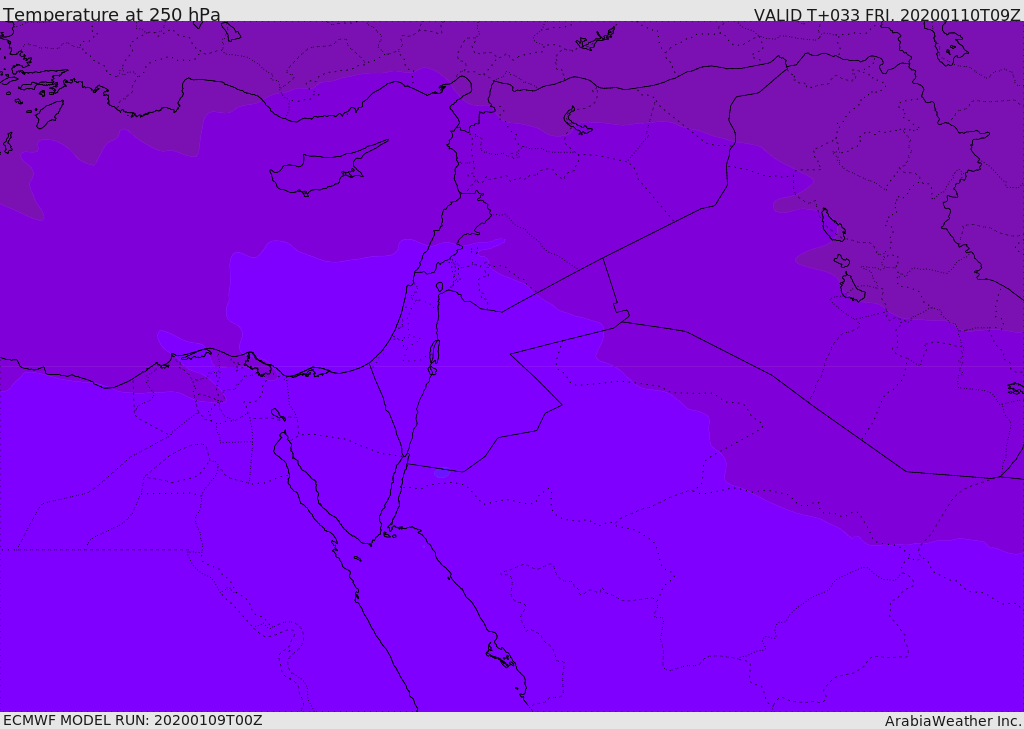Click the ArabiaWeather Inc credit
This screenshot has width=1024, height=729.
click(x=952, y=721)
